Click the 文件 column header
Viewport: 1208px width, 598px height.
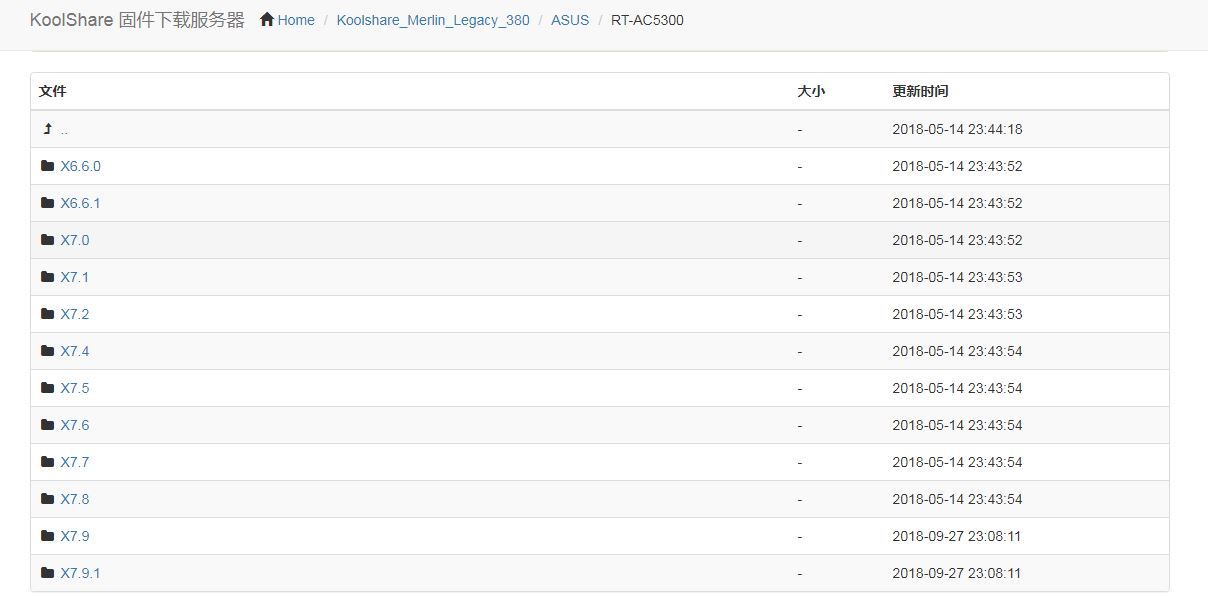52,91
